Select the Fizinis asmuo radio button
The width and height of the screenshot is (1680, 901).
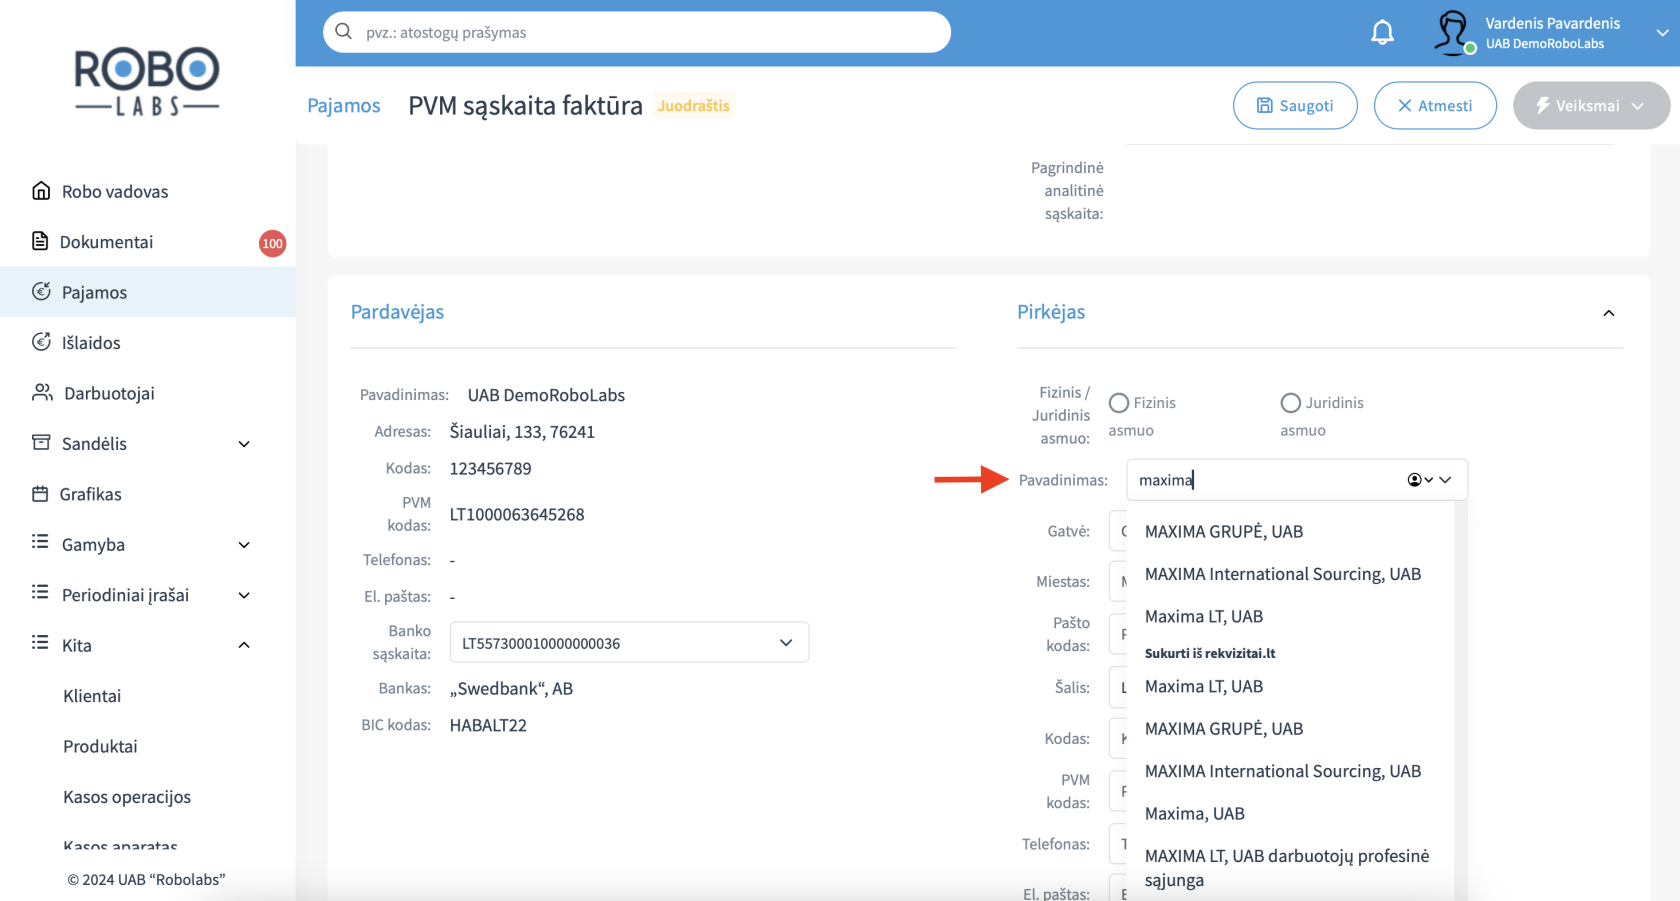[1119, 403]
